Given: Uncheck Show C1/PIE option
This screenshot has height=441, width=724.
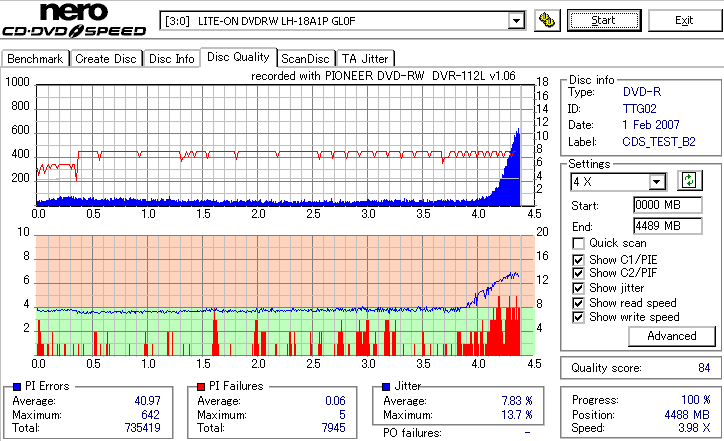Looking at the screenshot, I should point(578,260).
